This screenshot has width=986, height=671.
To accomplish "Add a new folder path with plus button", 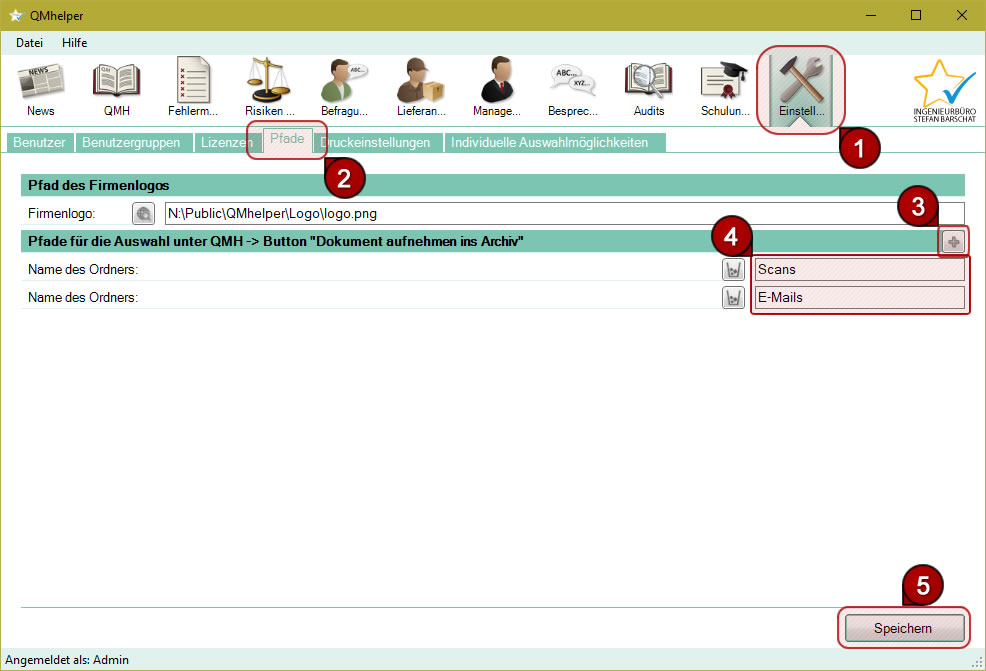I will pos(953,242).
